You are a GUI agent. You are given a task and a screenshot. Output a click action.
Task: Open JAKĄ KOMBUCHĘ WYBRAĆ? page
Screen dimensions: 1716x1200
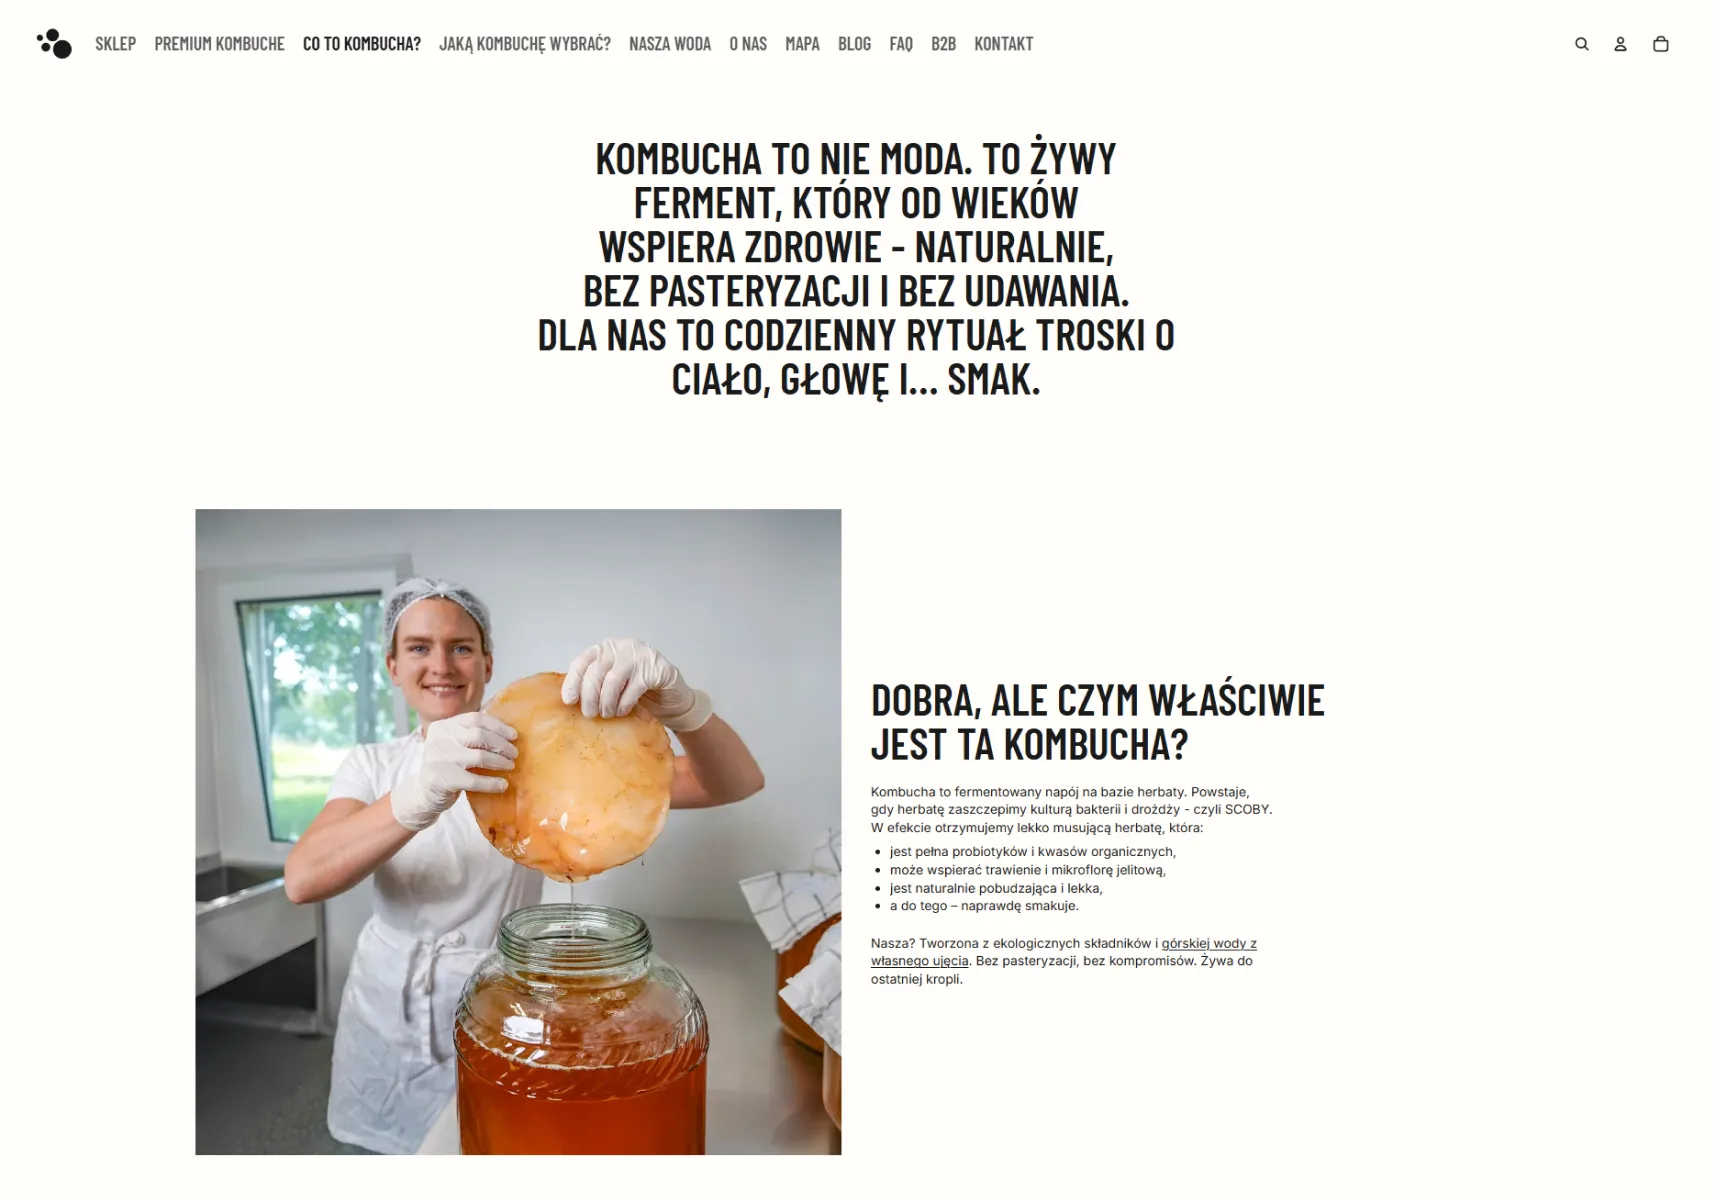click(x=525, y=44)
